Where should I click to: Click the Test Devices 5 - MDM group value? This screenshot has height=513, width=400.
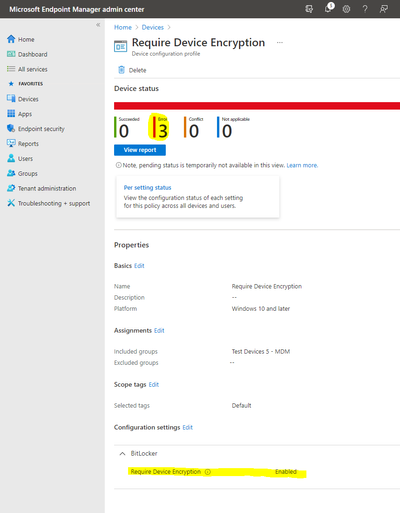point(261,351)
